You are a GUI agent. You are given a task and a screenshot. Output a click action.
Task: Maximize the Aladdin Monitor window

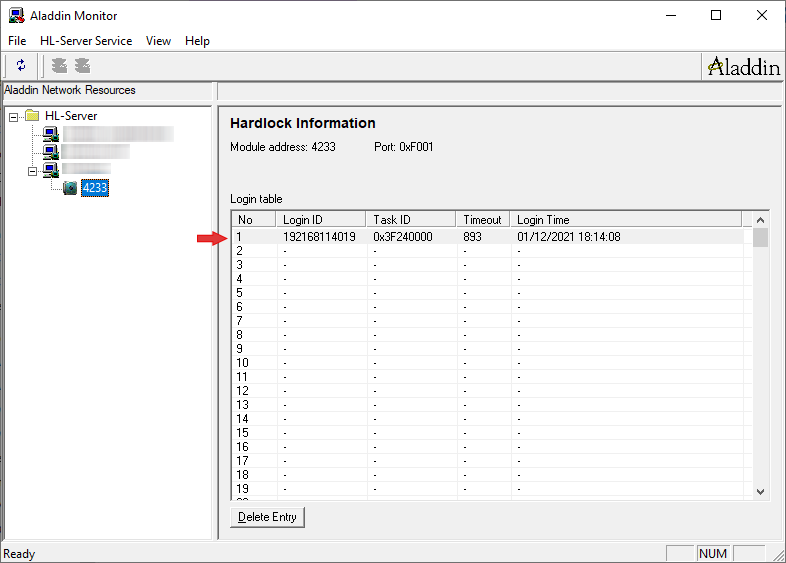[716, 16]
